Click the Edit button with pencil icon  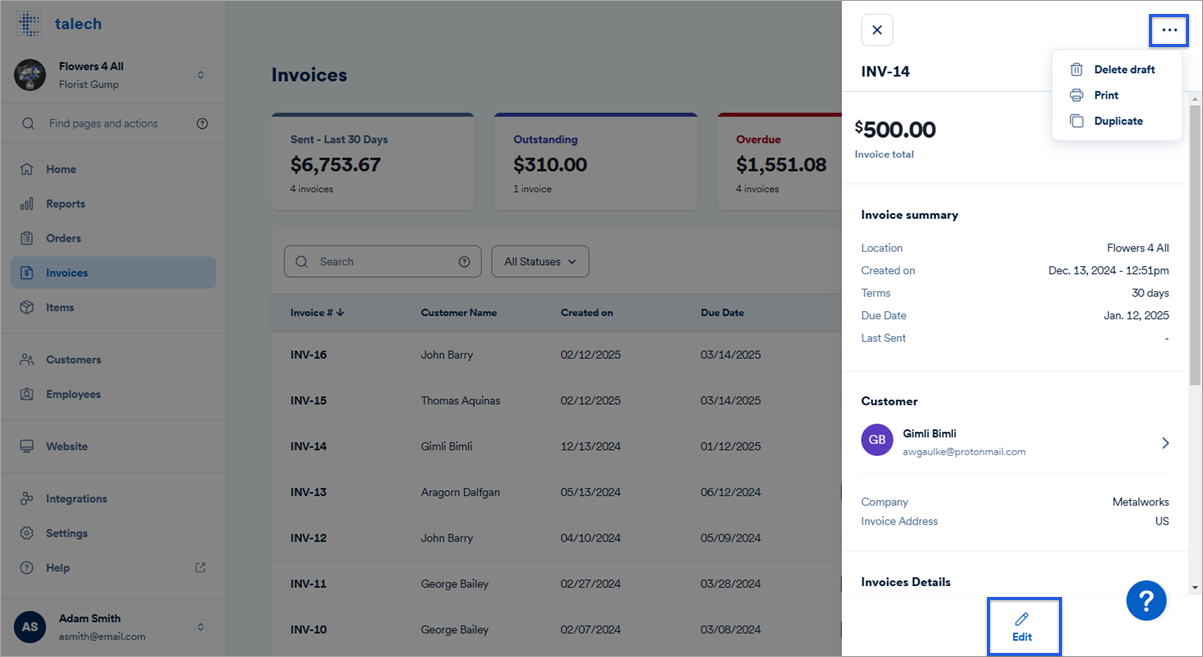1024,627
